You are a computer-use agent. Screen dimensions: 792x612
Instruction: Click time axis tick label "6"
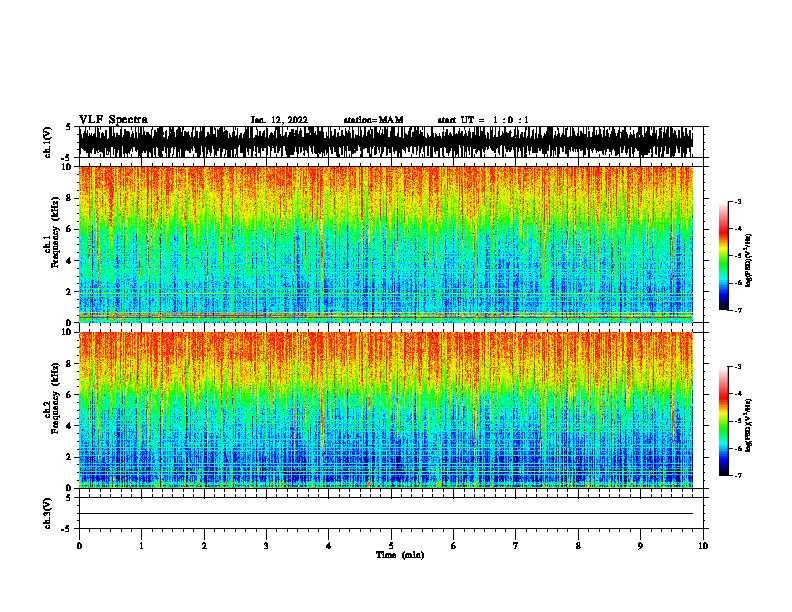click(x=453, y=546)
